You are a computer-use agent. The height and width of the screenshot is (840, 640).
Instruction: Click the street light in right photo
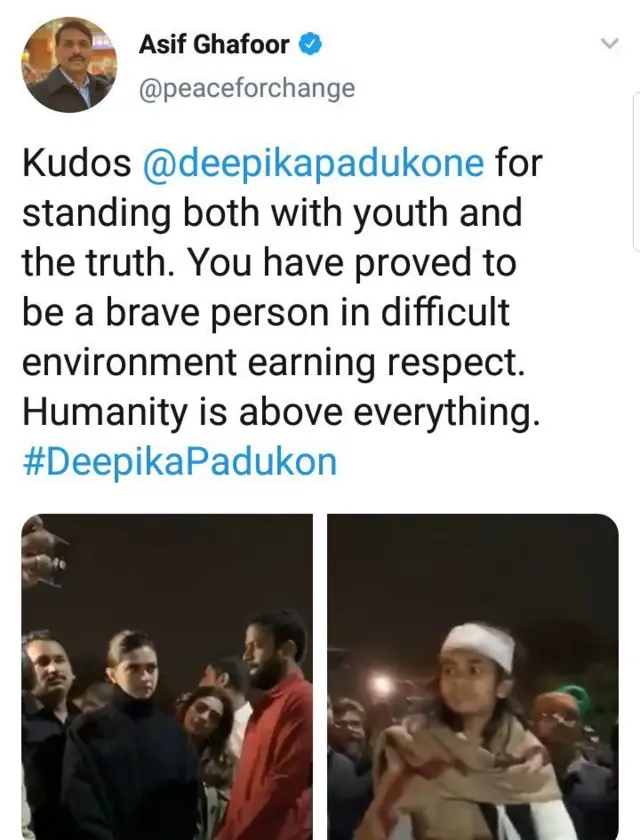pyautogui.click(x=383, y=684)
